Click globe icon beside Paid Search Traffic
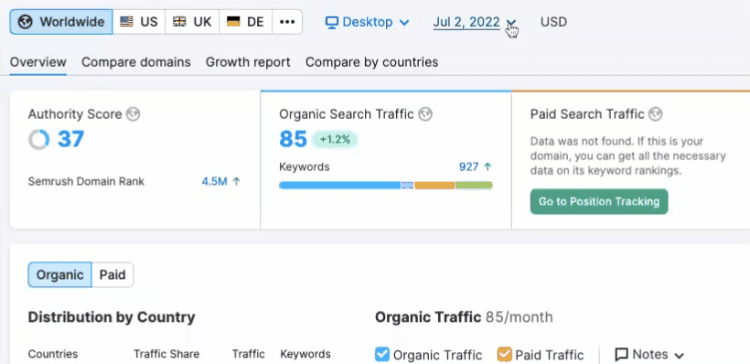The width and height of the screenshot is (750, 364). pos(656,114)
